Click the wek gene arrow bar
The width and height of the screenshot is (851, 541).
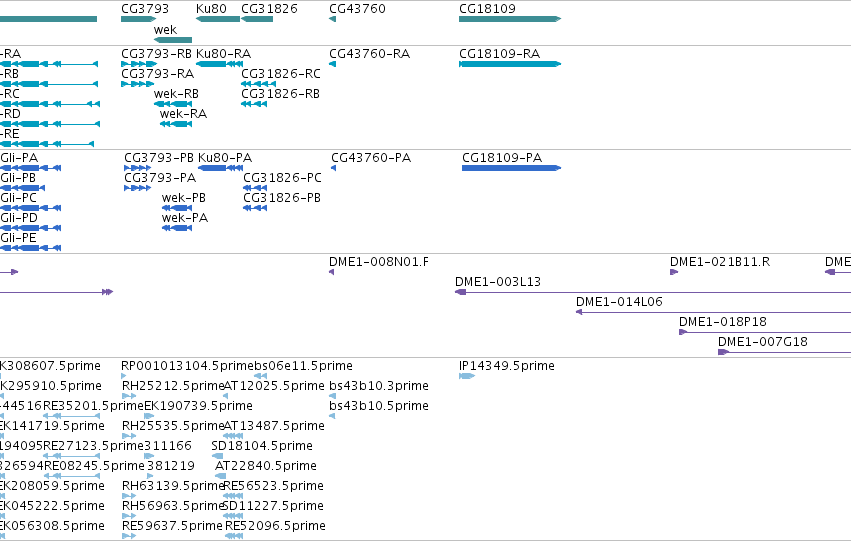point(173,40)
